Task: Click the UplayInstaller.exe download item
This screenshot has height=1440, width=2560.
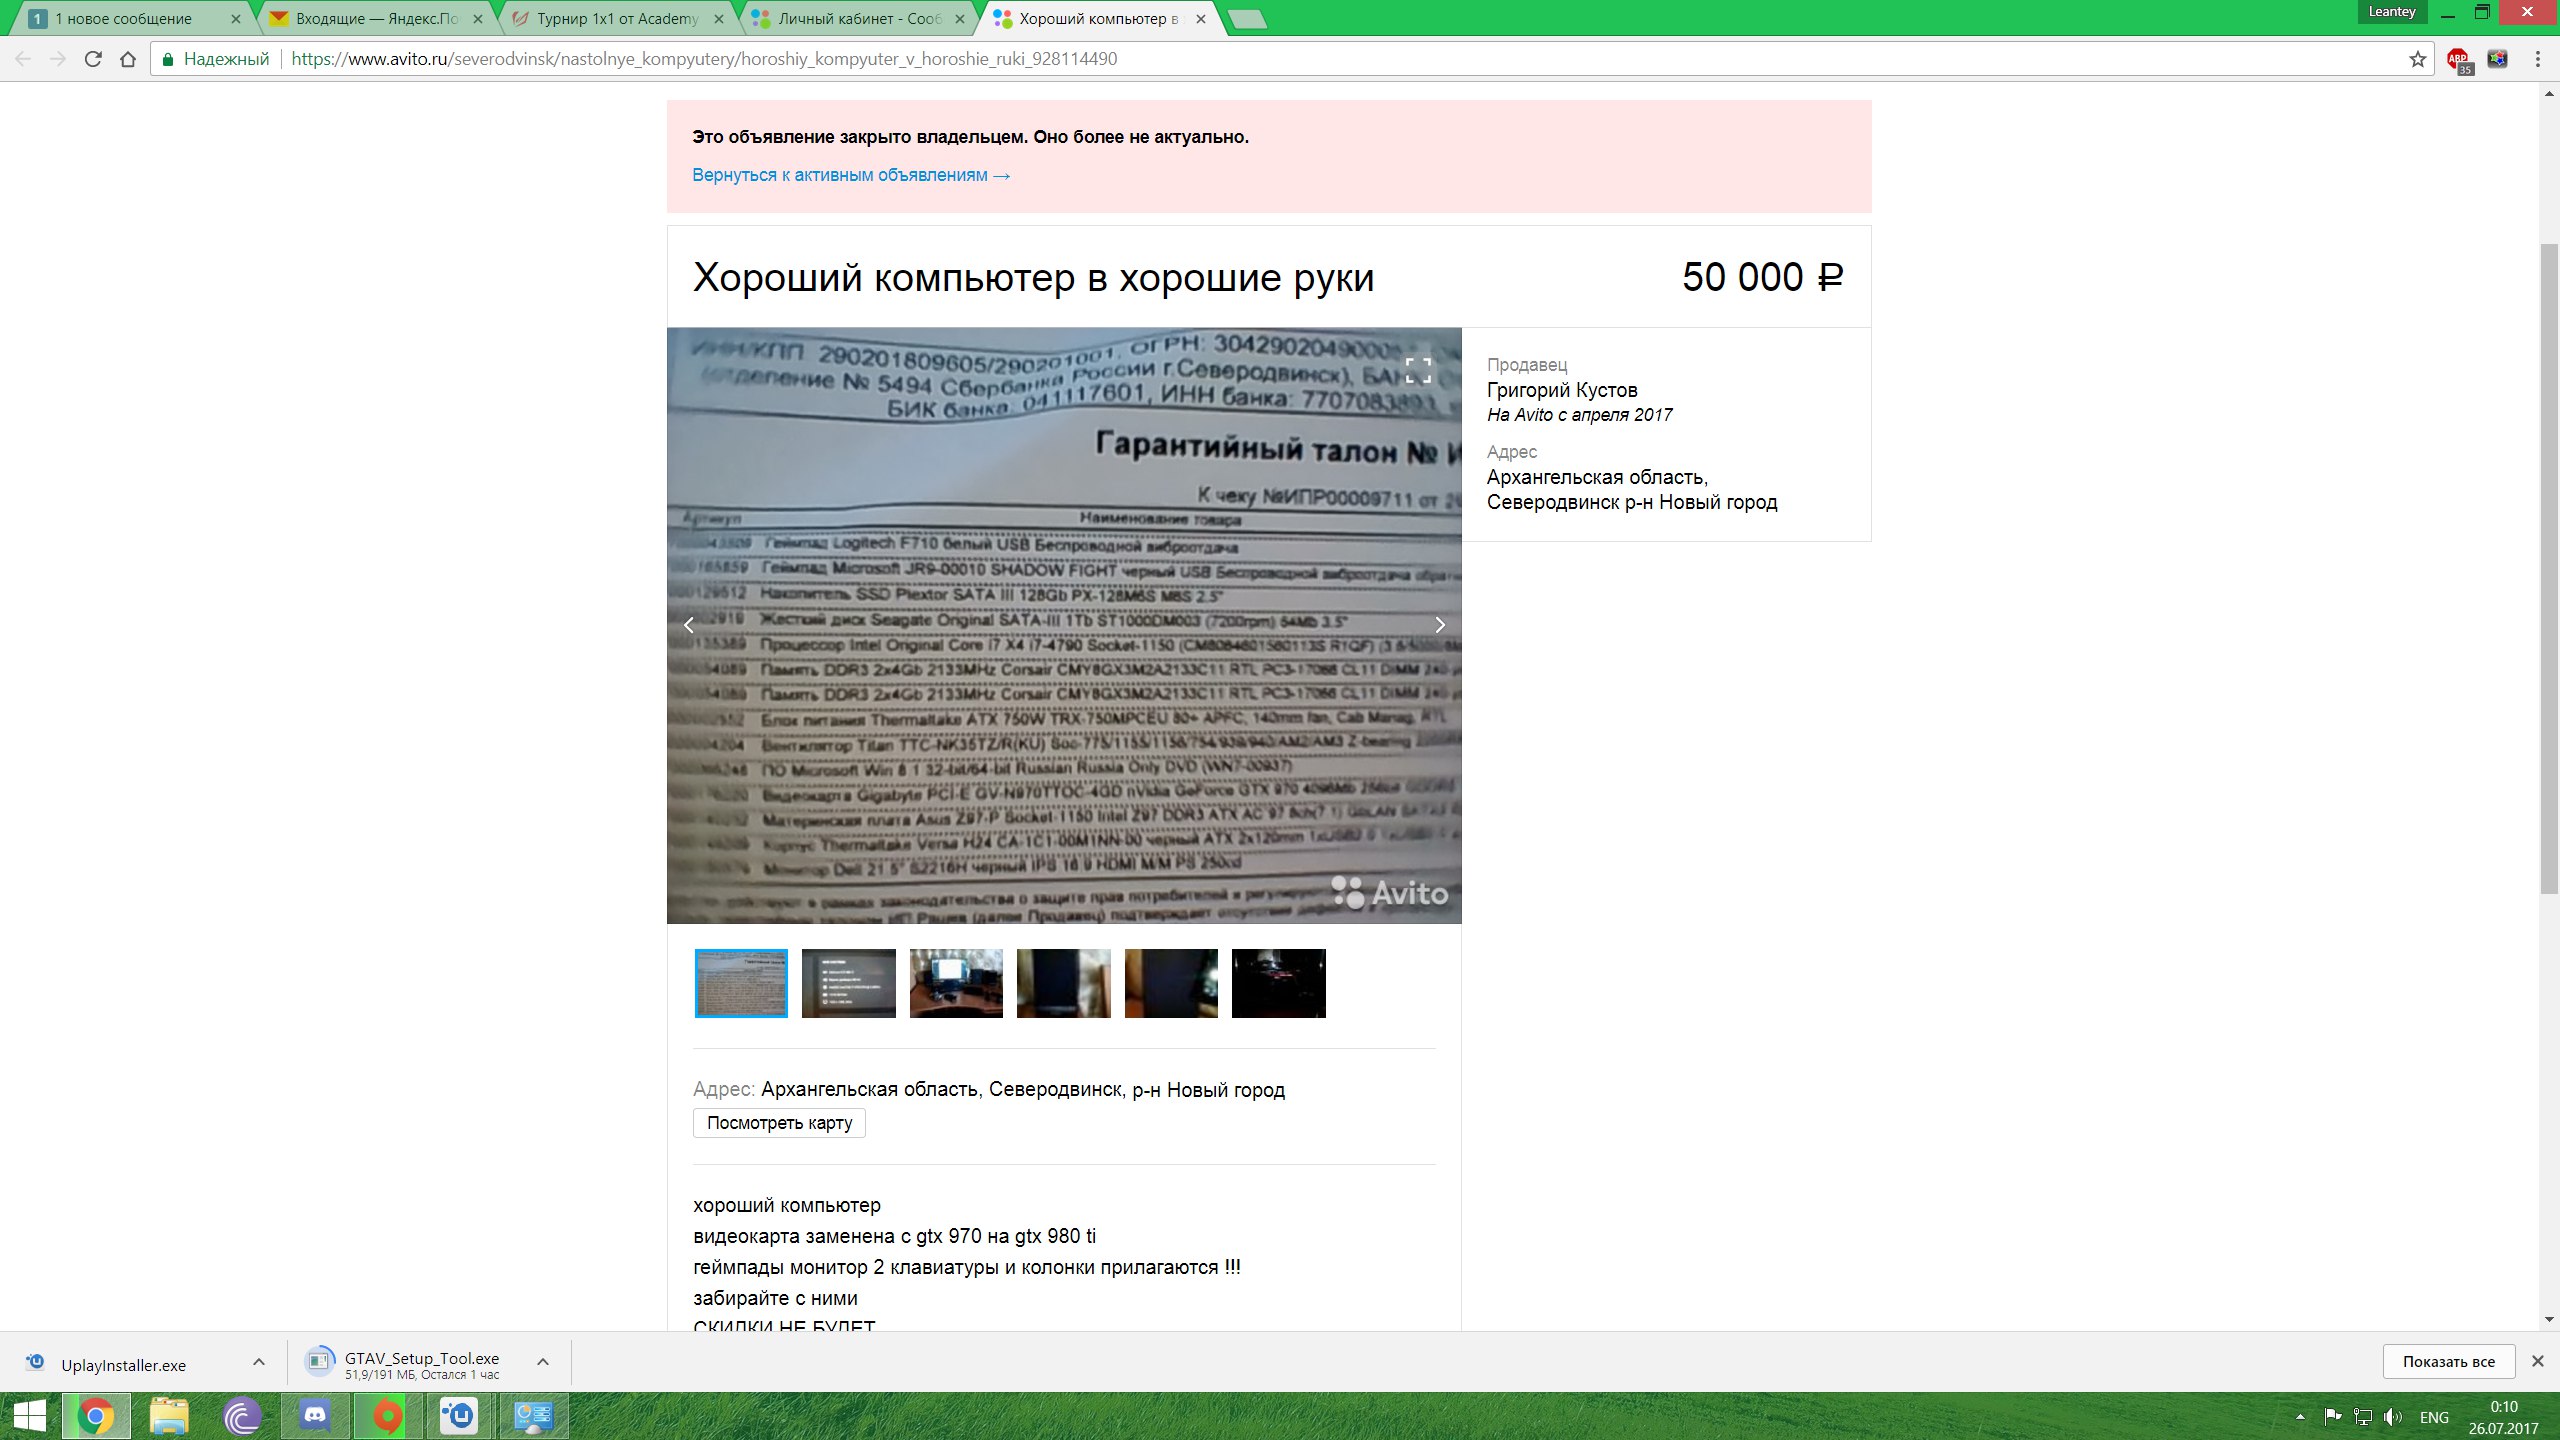Action: [x=124, y=1365]
